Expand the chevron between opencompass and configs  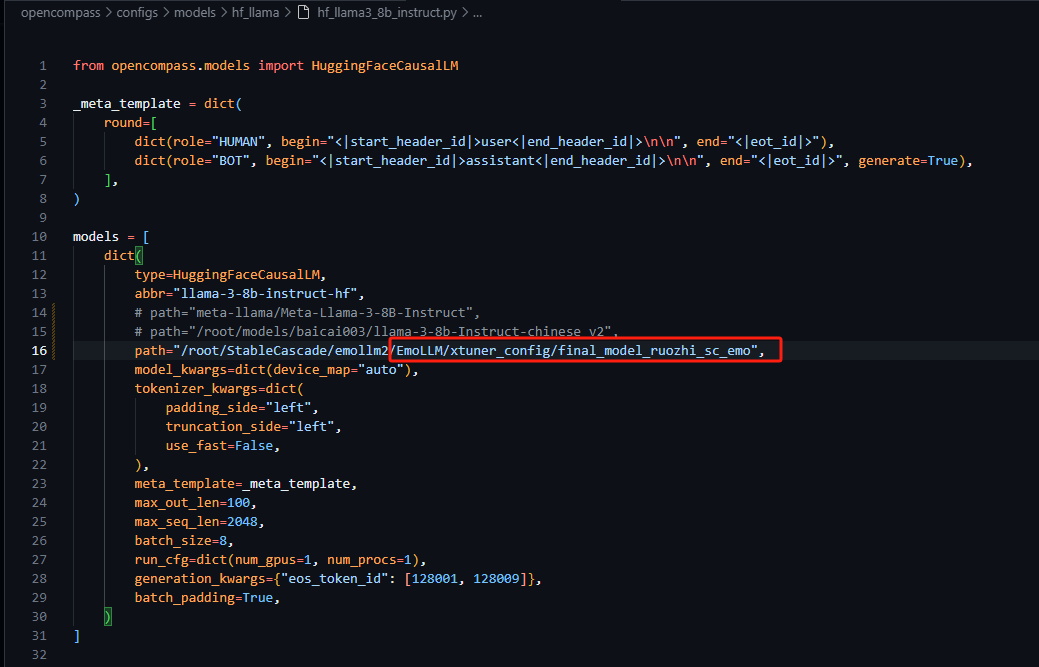(x=110, y=13)
